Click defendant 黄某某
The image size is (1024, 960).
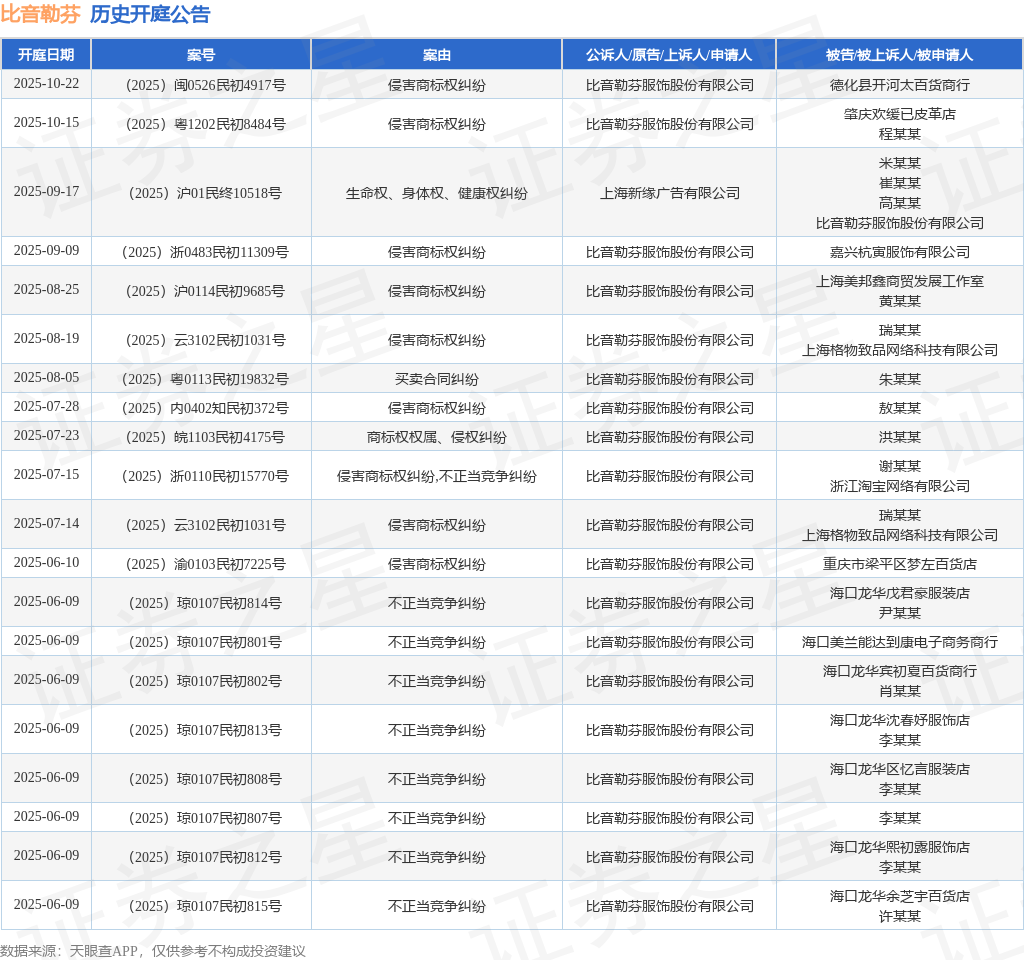click(899, 301)
